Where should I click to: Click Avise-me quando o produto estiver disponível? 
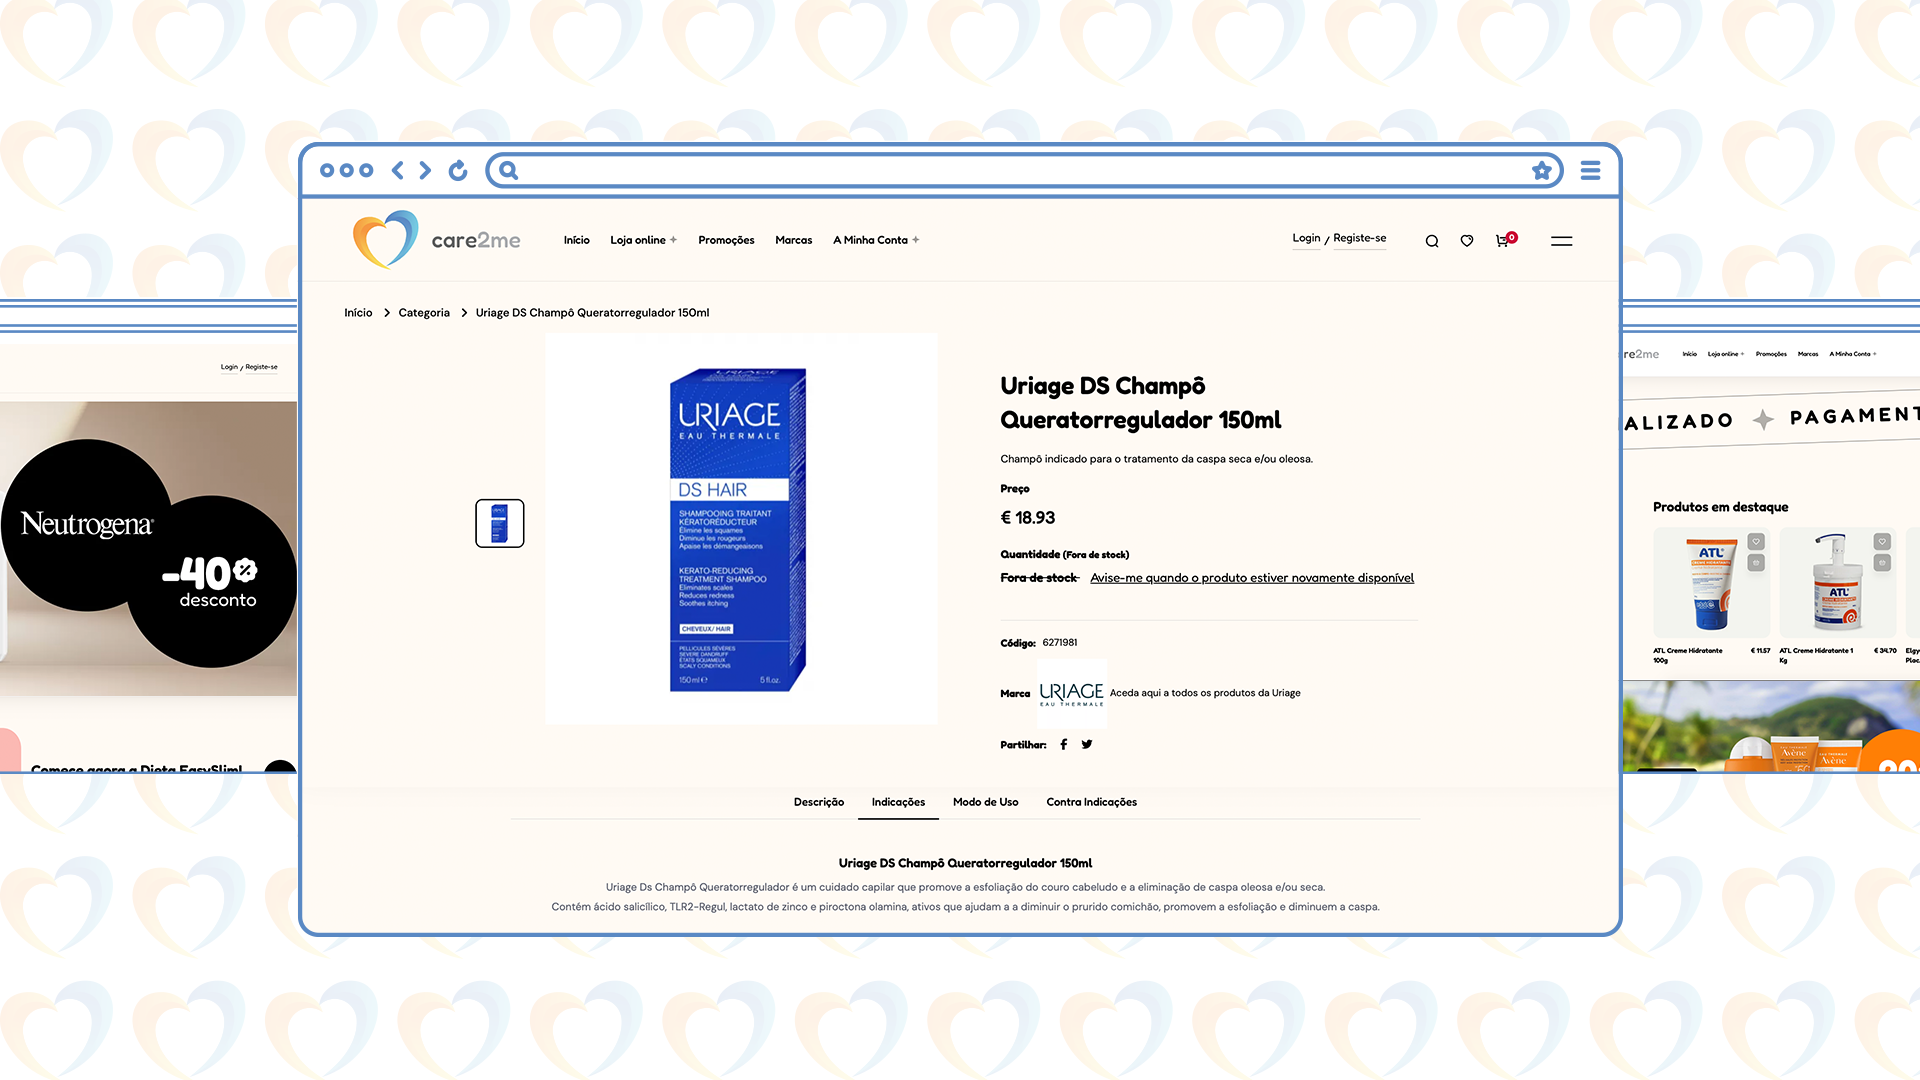point(1252,578)
